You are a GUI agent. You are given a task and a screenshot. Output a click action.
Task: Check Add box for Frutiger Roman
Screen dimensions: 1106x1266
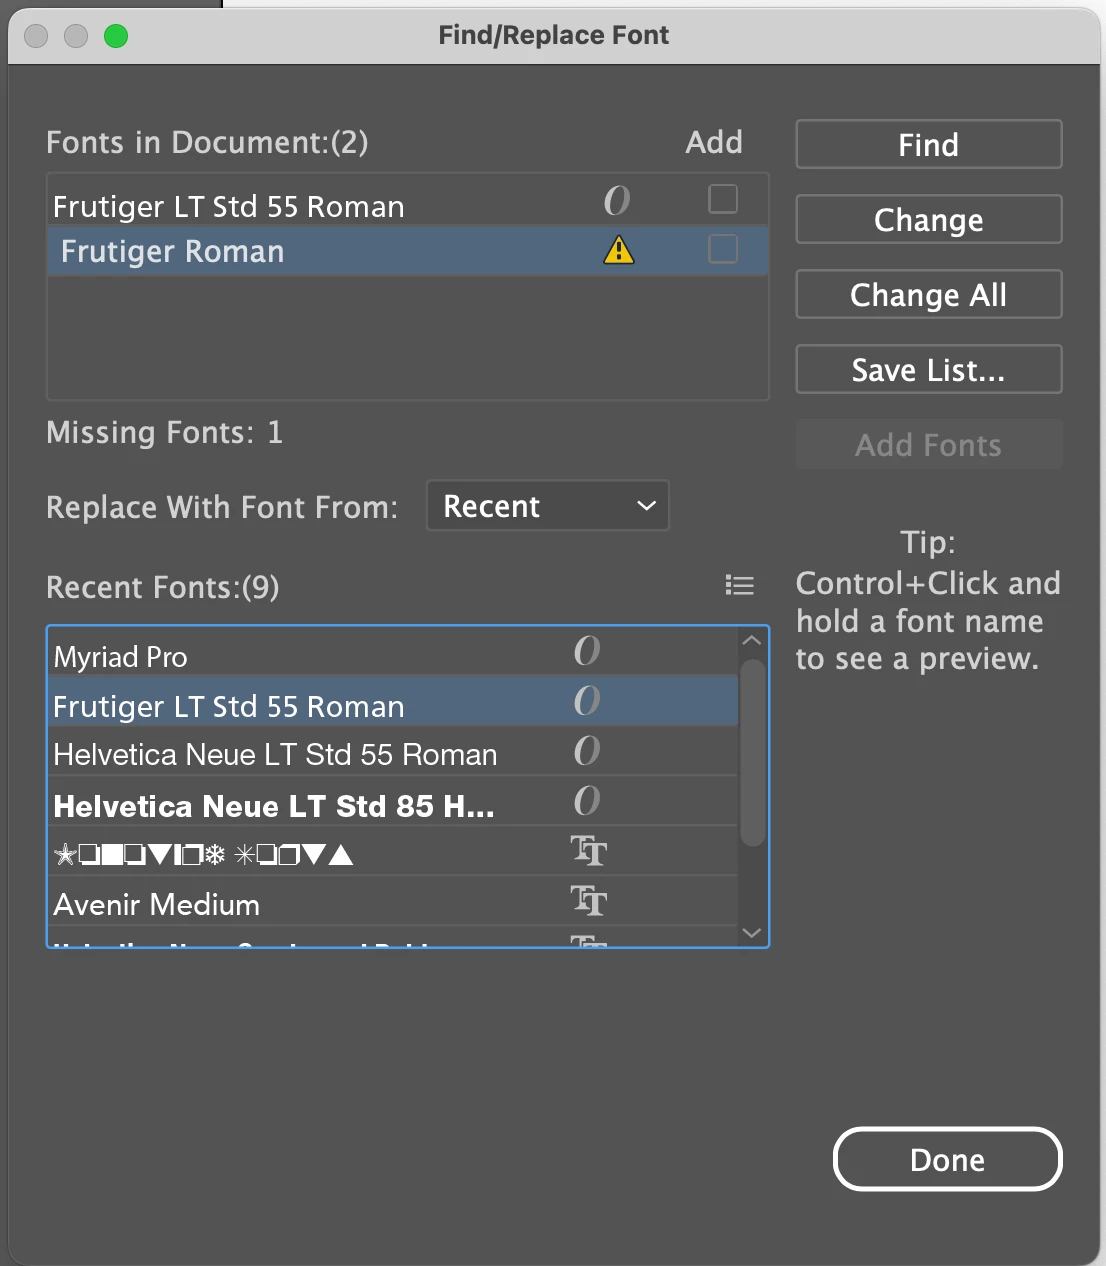(x=723, y=248)
